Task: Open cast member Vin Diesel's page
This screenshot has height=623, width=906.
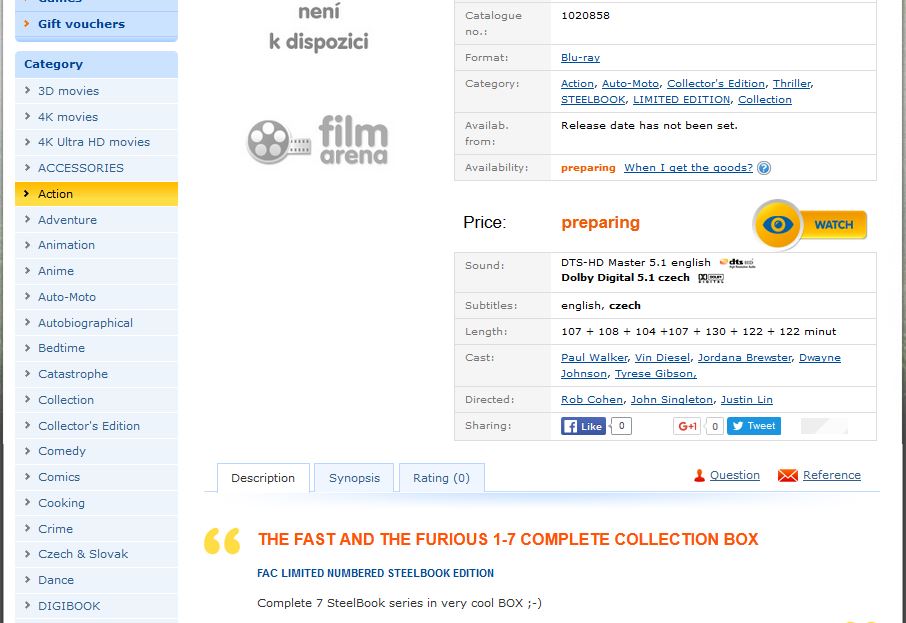Action: point(662,358)
